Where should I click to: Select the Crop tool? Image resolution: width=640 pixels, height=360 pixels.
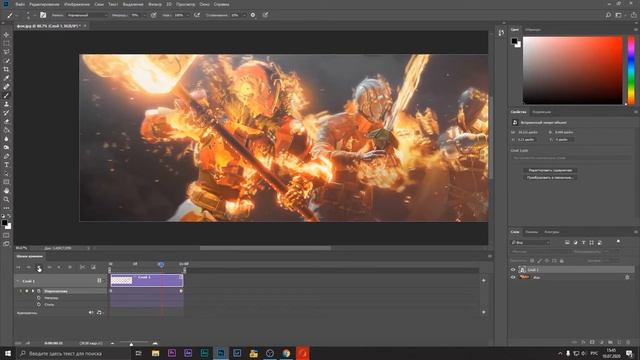tap(6, 69)
